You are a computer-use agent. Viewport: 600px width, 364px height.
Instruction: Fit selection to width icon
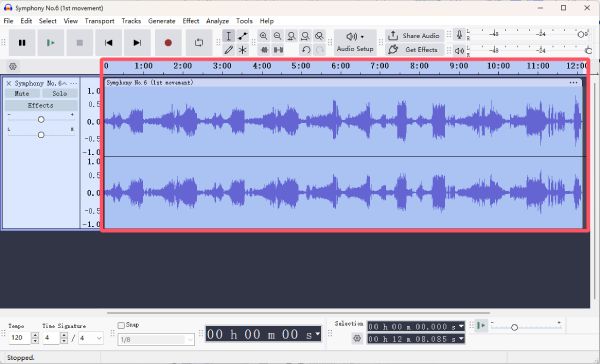coord(291,36)
